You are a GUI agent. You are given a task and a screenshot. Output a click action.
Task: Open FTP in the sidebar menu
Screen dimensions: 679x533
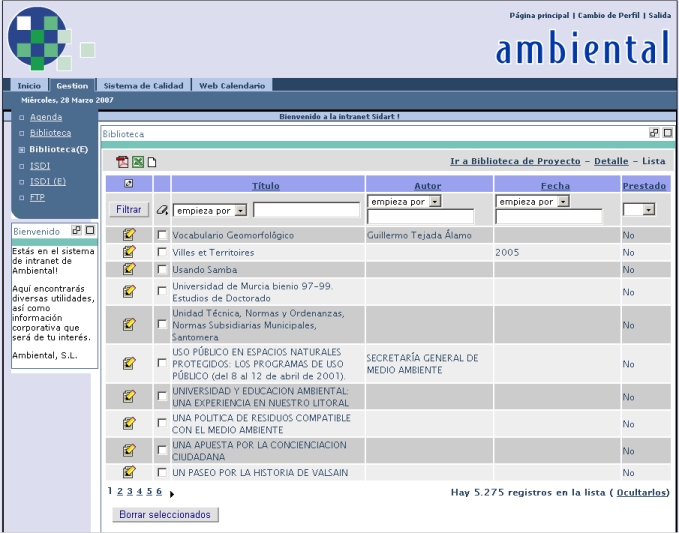coord(37,197)
